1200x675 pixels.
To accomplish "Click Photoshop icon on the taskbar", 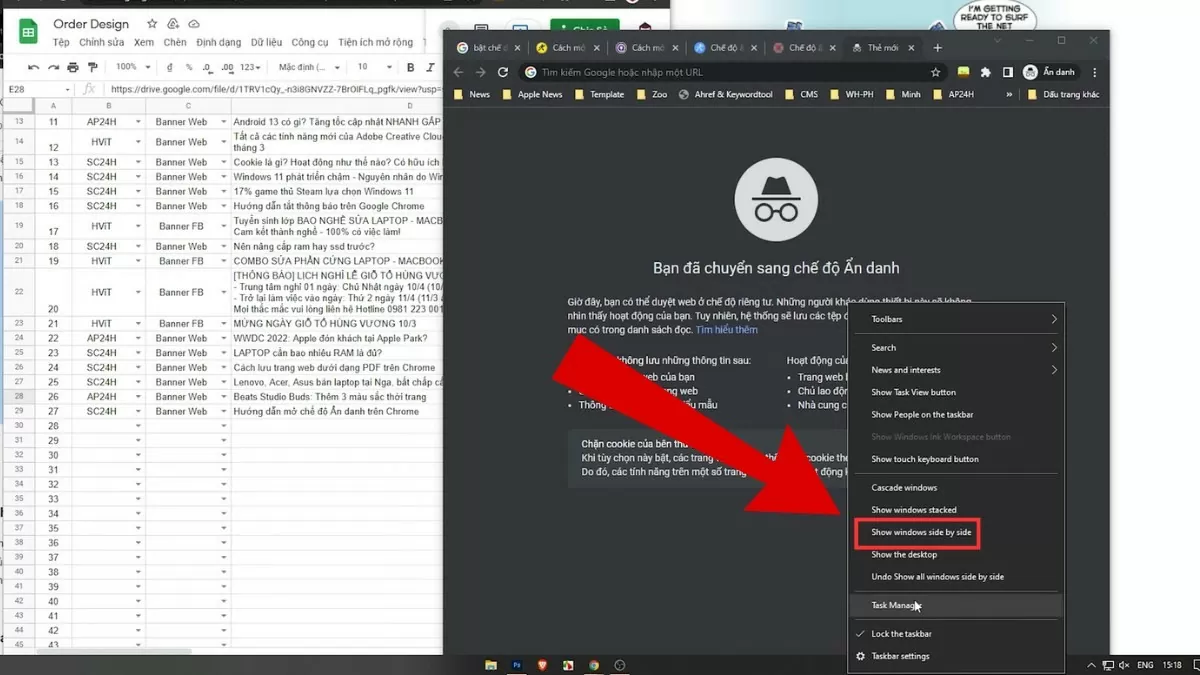I will point(517,665).
